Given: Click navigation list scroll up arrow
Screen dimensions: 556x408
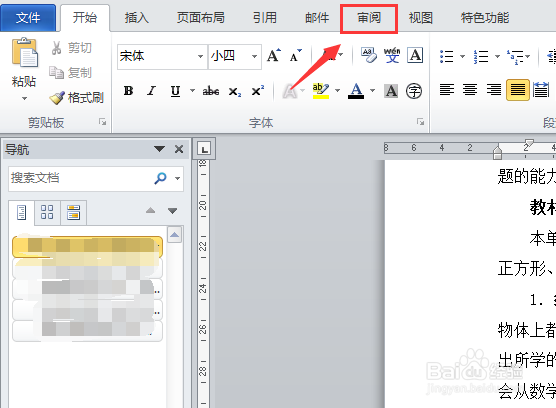Looking at the screenshot, I should pyautogui.click(x=174, y=235).
